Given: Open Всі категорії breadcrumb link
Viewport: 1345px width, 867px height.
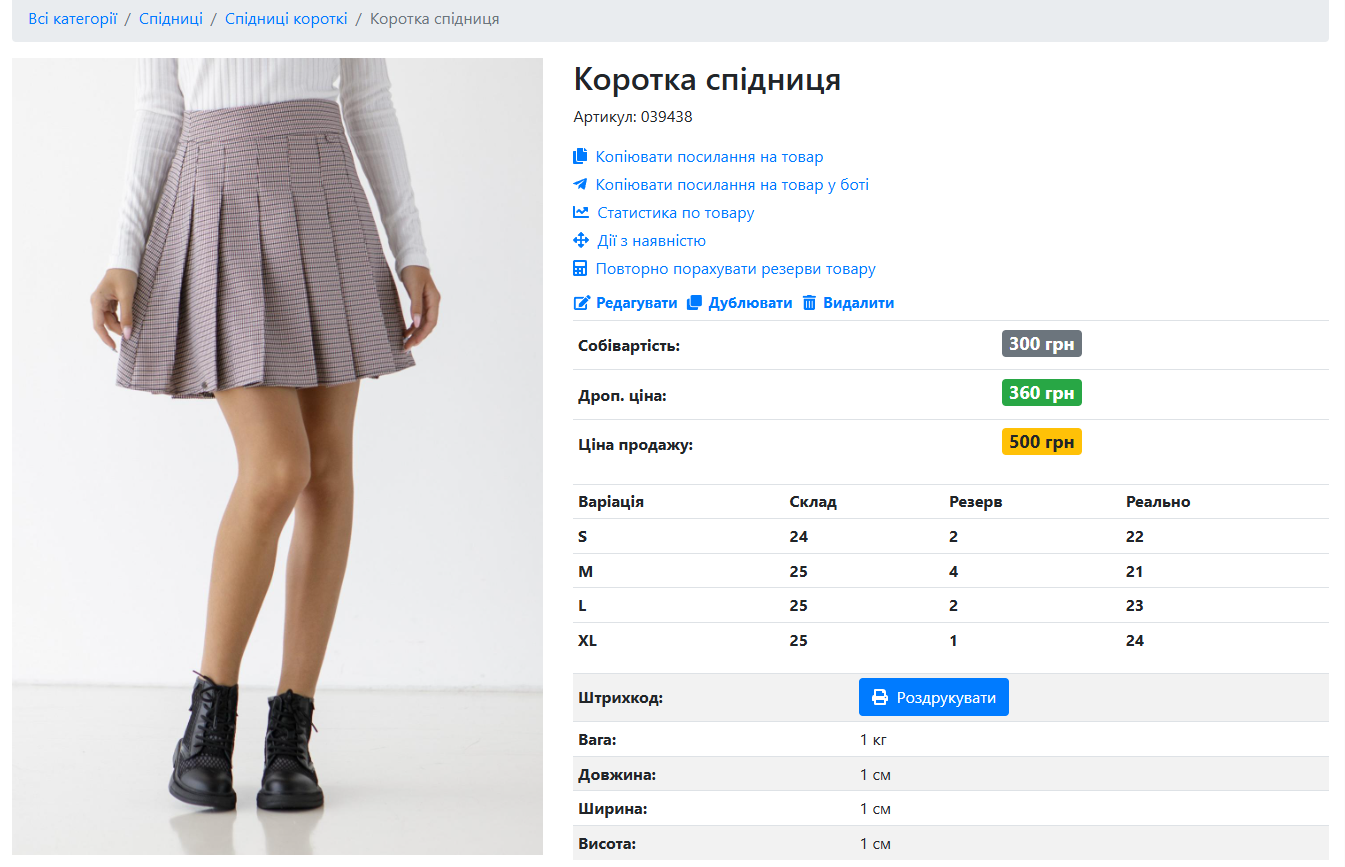Looking at the screenshot, I should [x=73, y=19].
